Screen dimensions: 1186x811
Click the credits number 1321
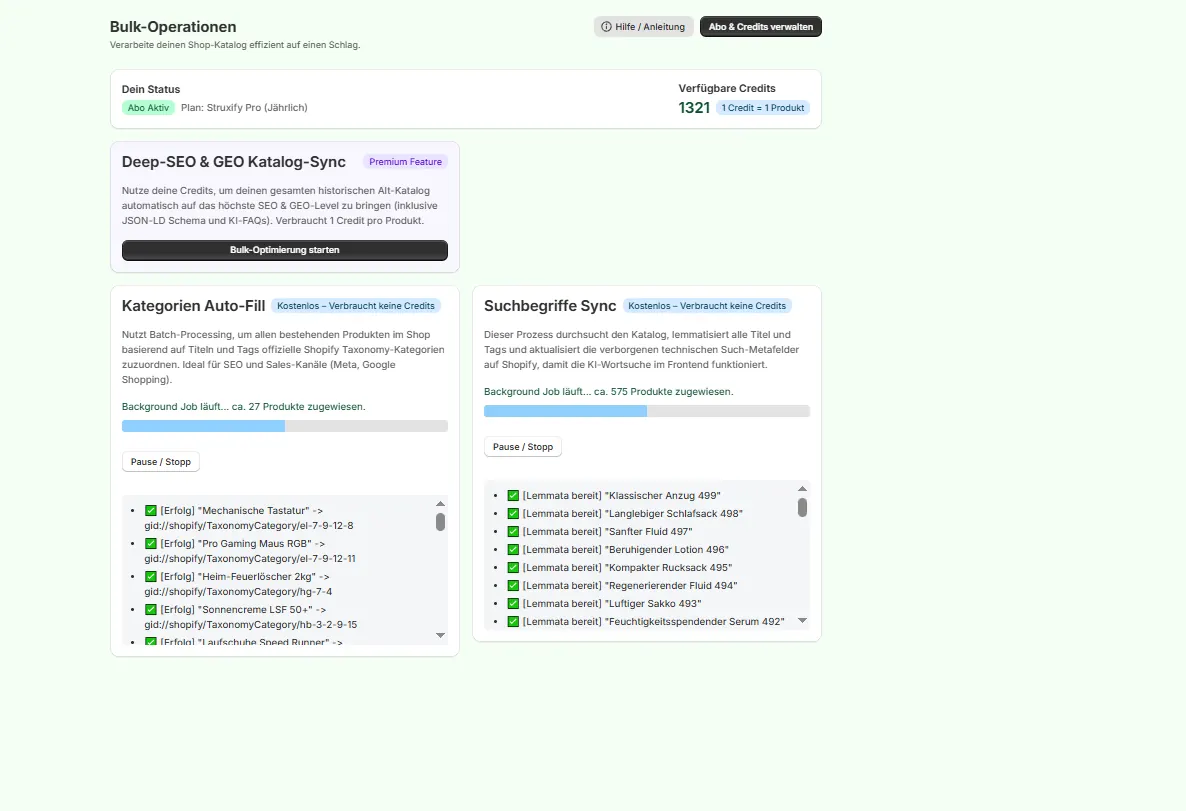point(694,107)
